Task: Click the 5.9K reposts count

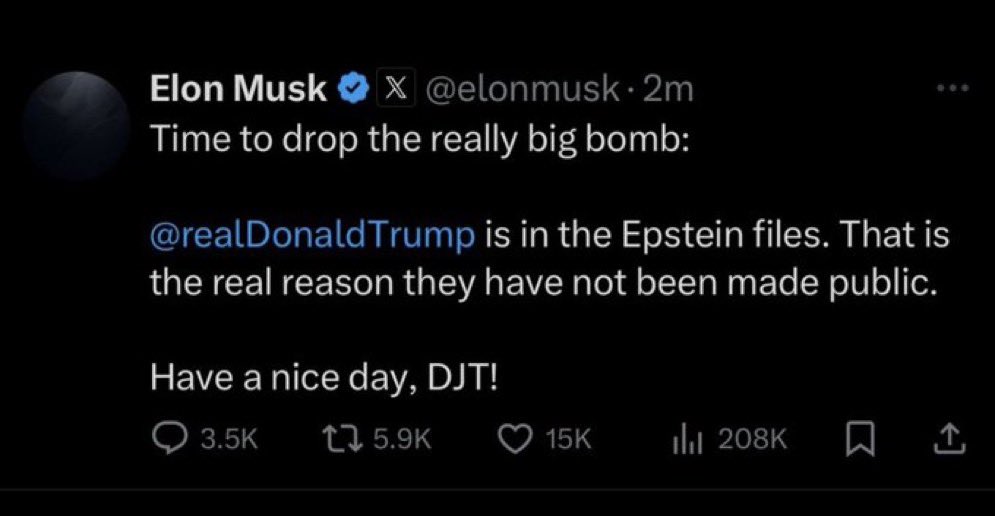Action: click(402, 439)
